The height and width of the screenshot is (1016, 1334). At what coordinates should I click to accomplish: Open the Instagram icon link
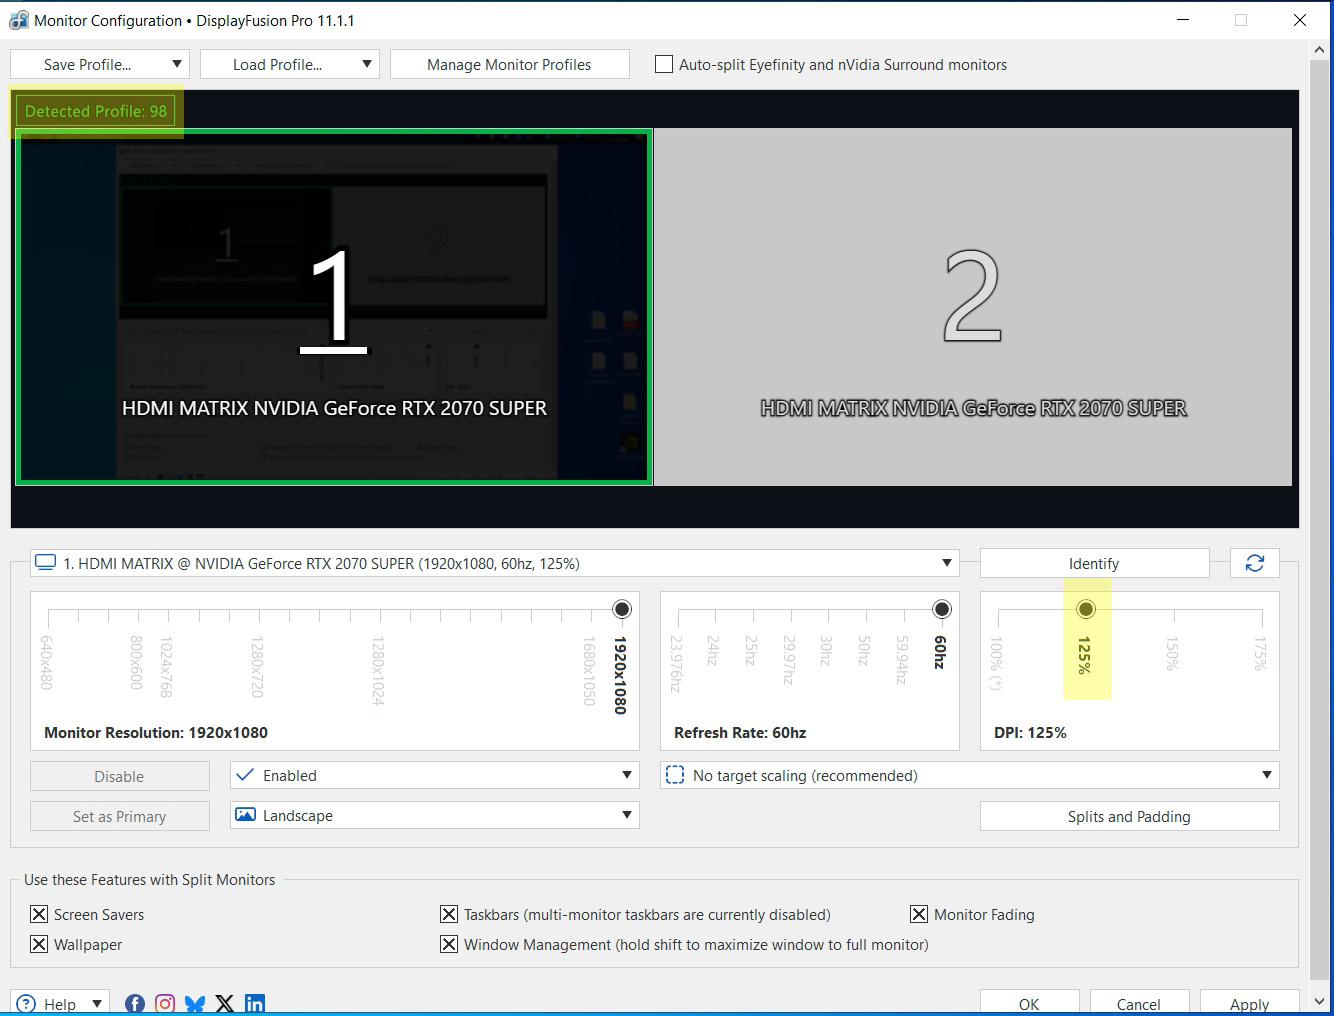coord(165,1003)
